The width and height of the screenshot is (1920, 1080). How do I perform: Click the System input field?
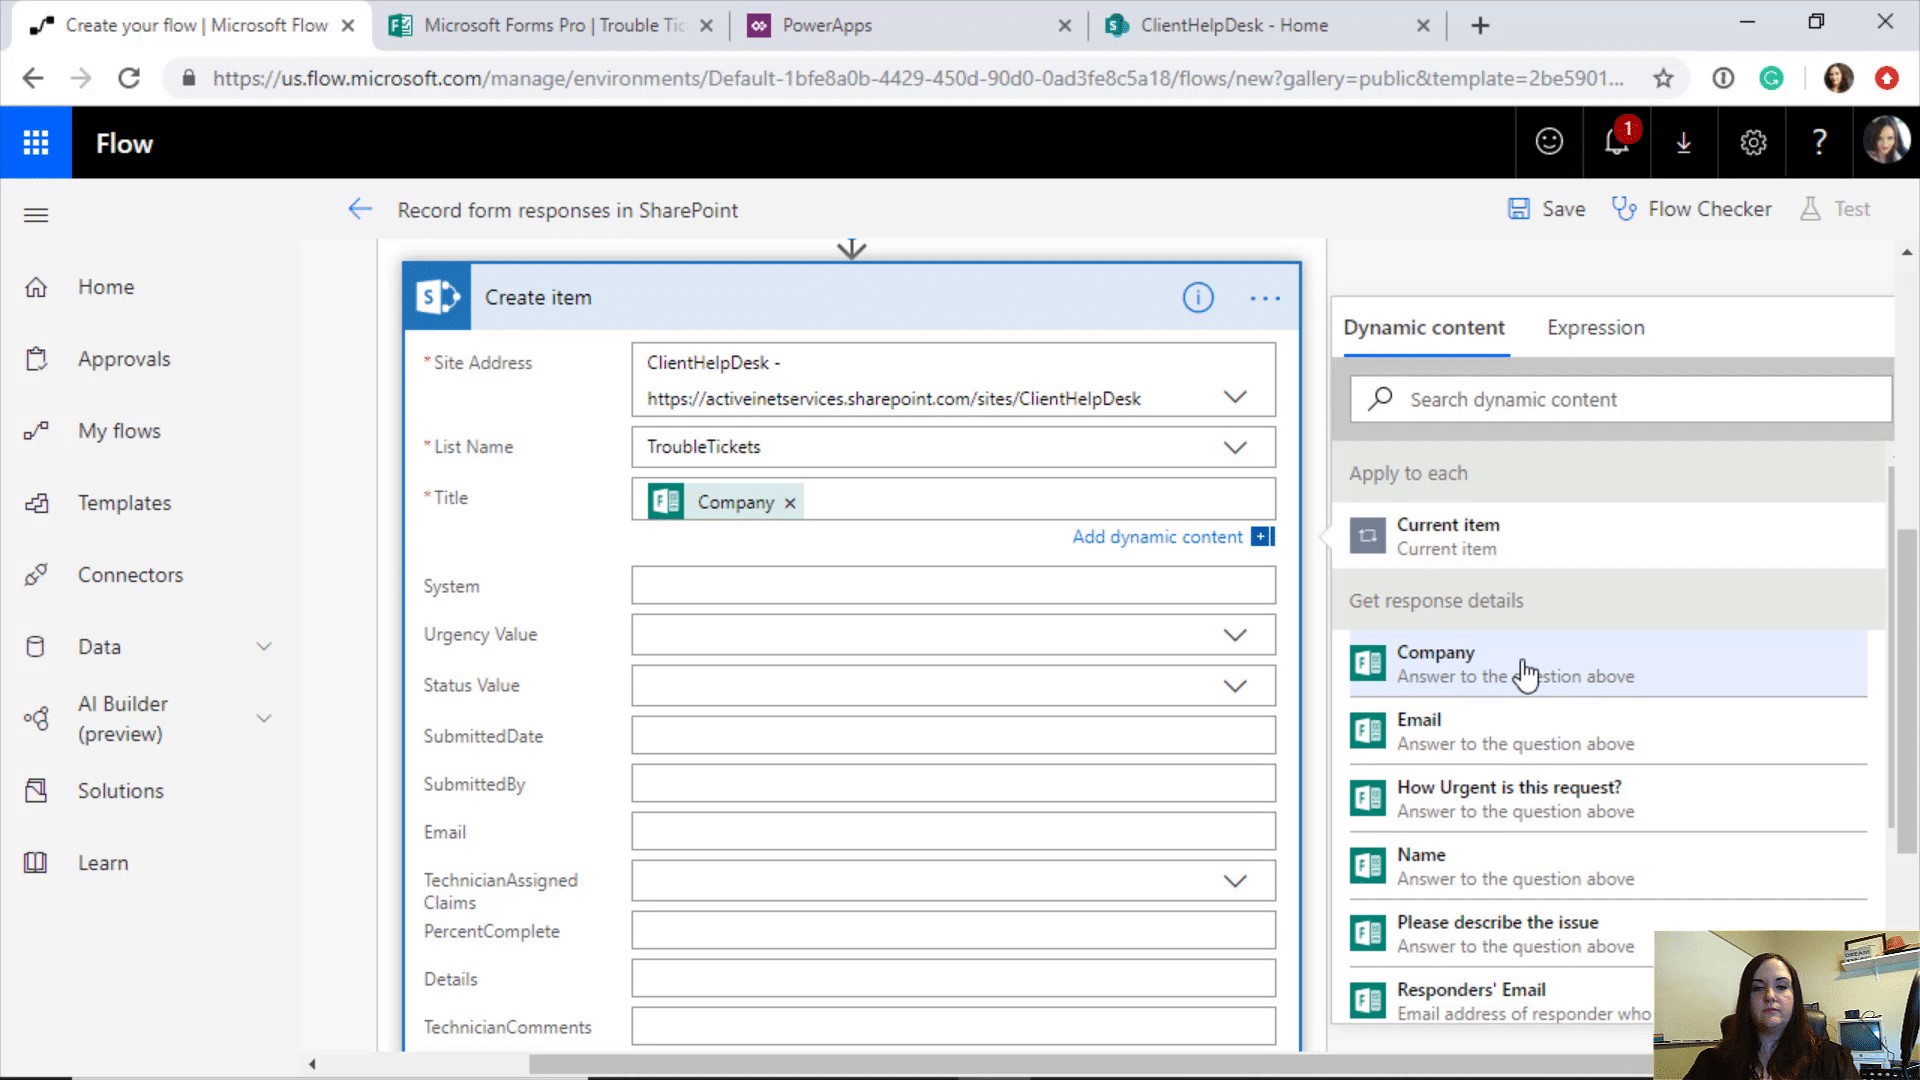pyautogui.click(x=953, y=585)
